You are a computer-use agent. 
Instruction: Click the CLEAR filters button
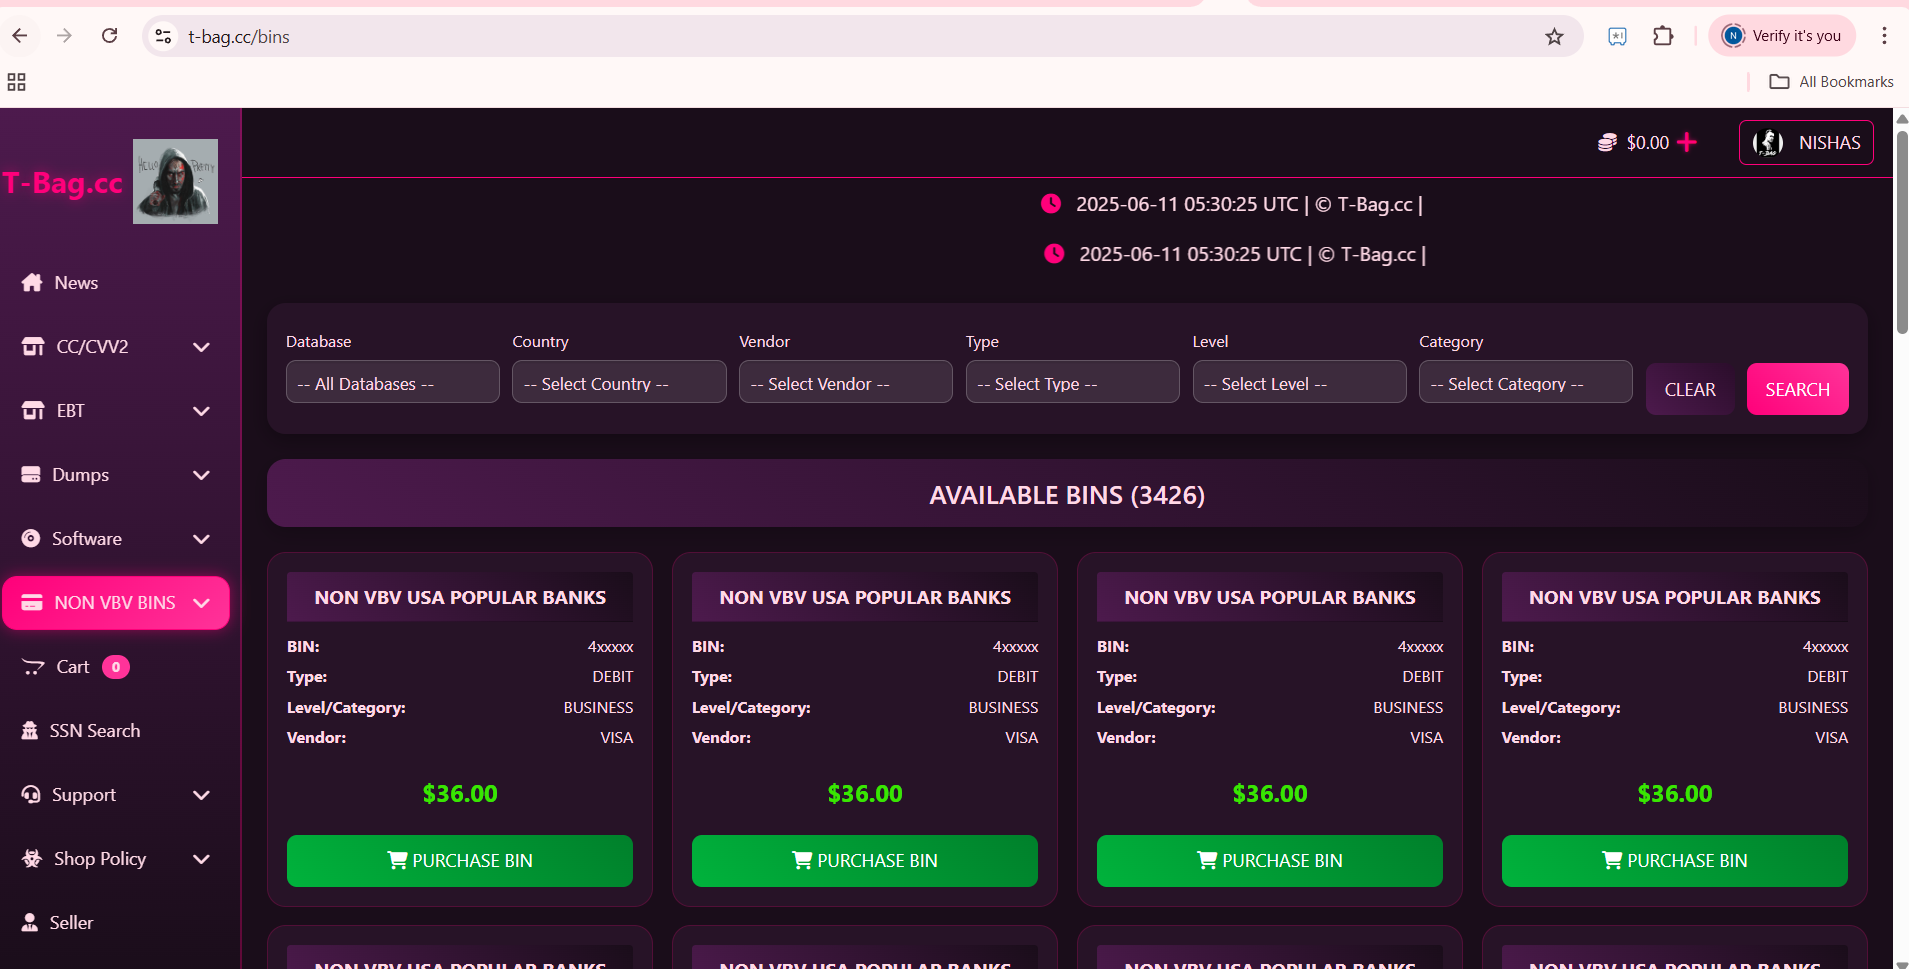pyautogui.click(x=1690, y=389)
